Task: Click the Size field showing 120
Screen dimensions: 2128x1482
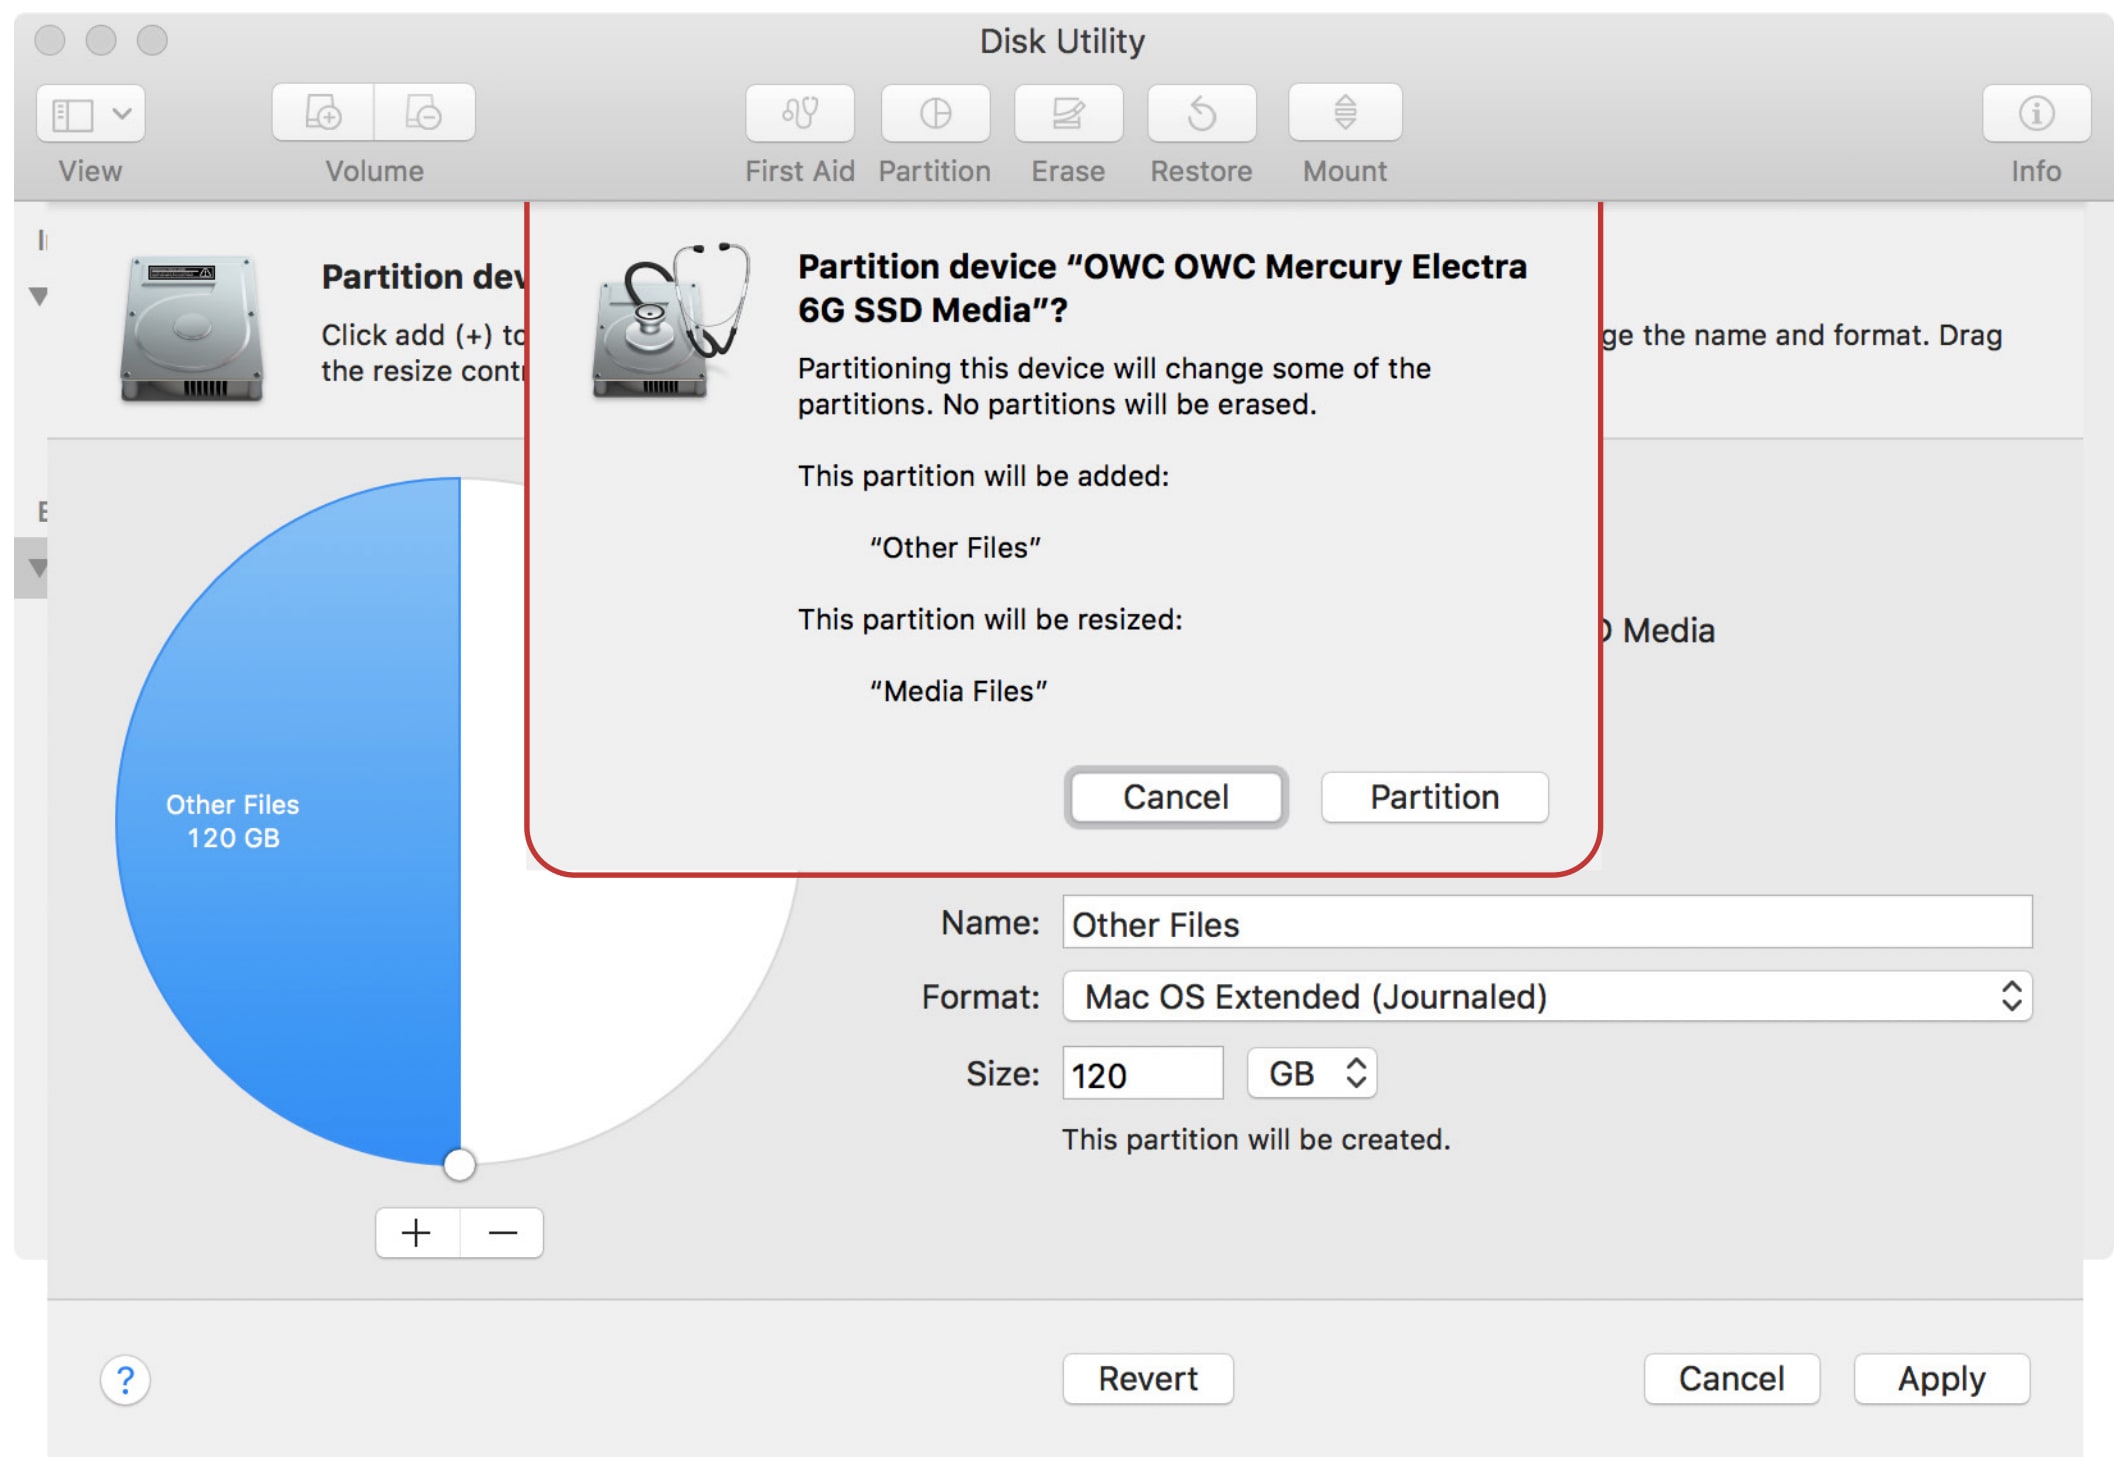Action: tap(1142, 1074)
